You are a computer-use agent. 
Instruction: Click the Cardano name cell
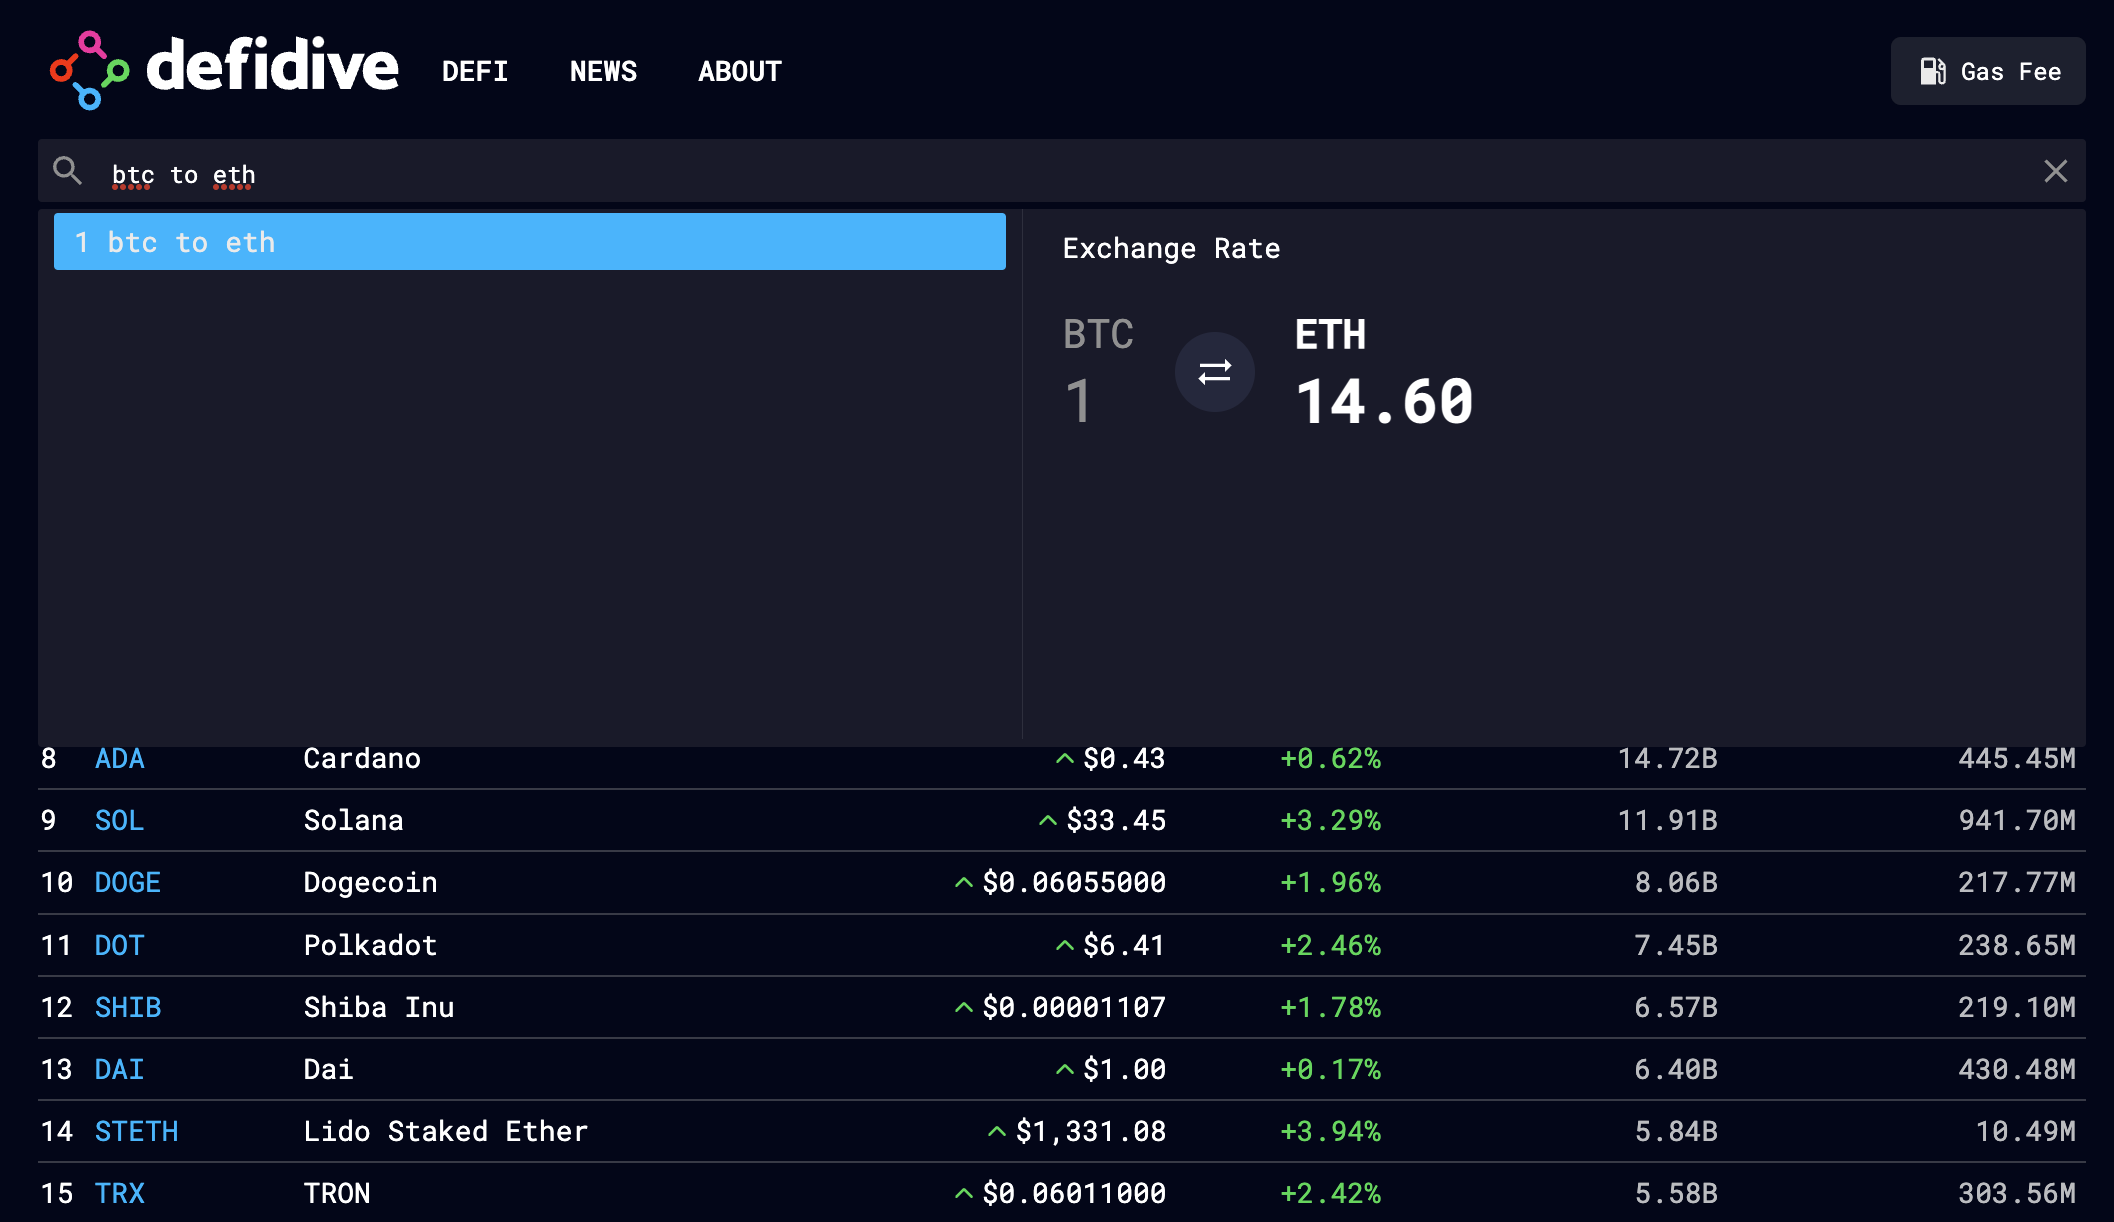click(362, 759)
